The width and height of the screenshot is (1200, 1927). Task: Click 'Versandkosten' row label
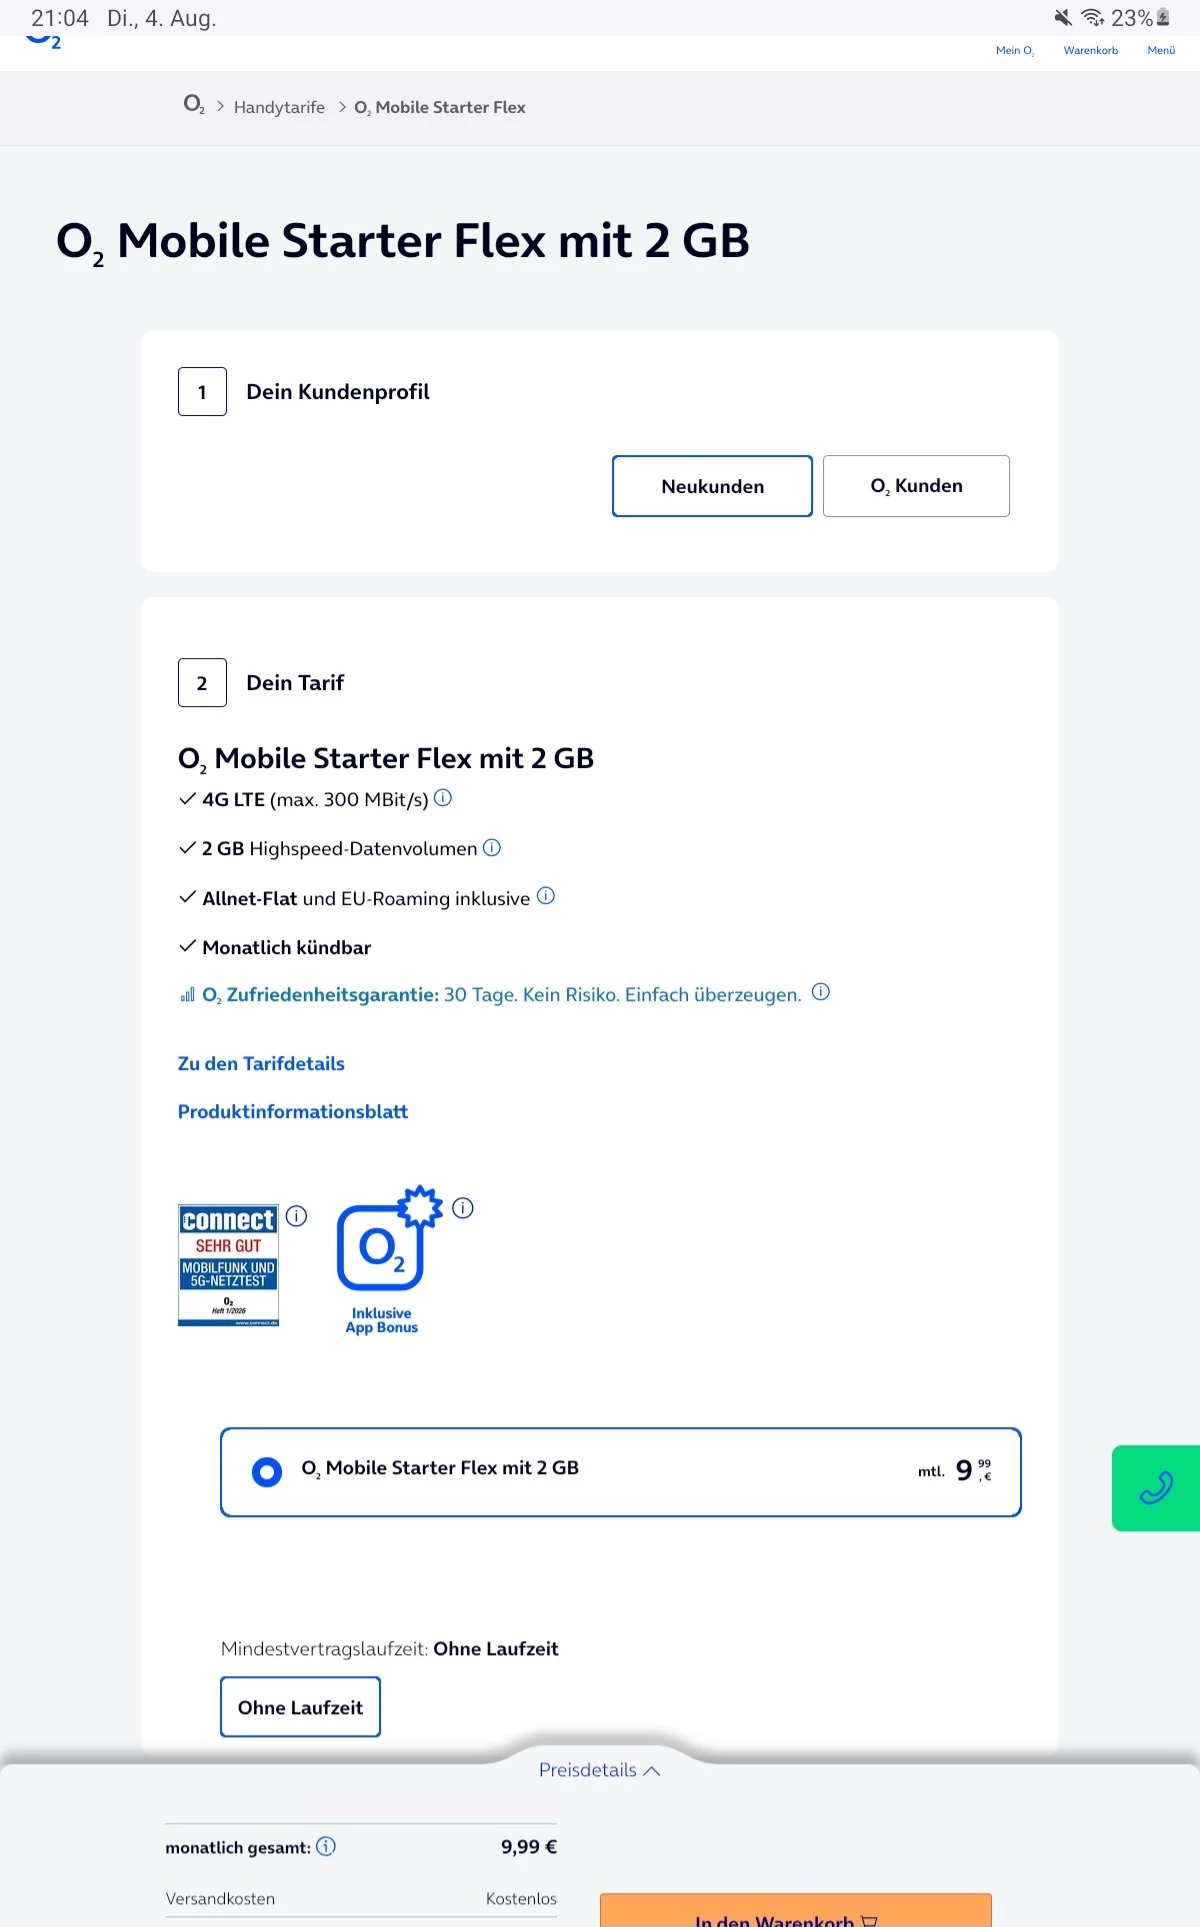220,1898
